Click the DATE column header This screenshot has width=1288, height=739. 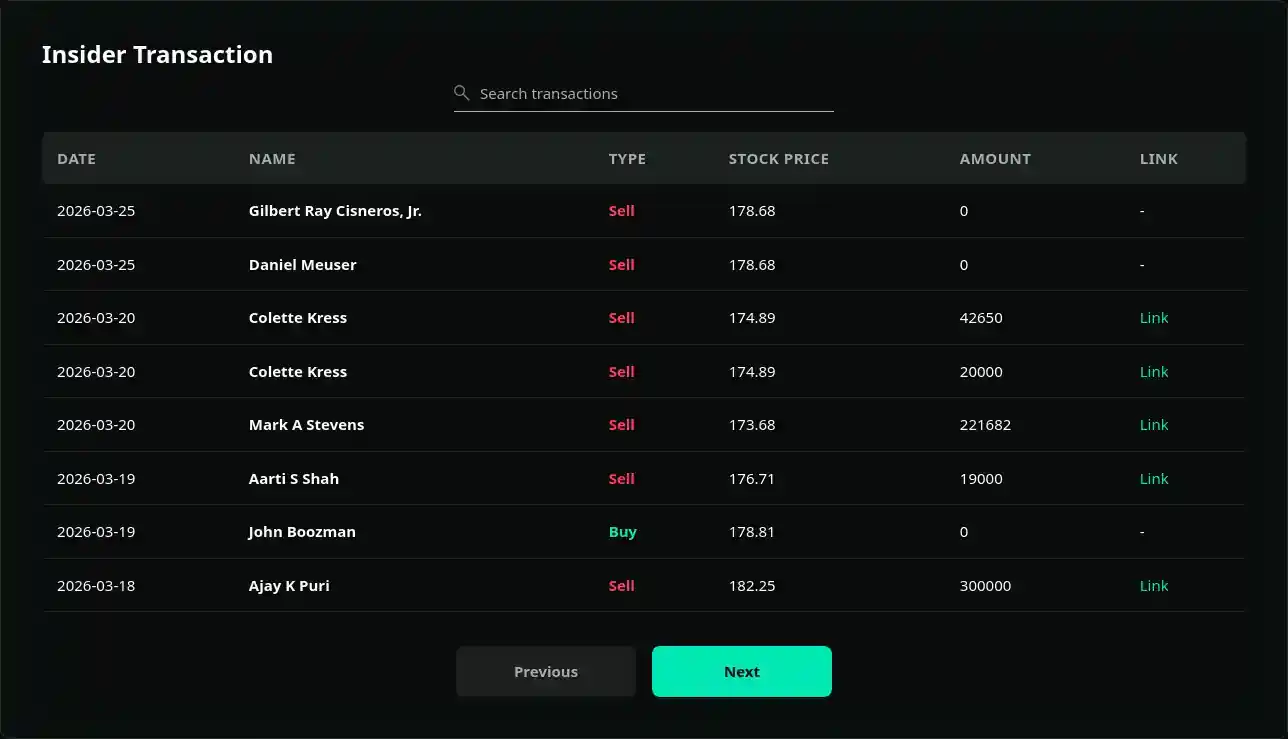pyautogui.click(x=76, y=159)
